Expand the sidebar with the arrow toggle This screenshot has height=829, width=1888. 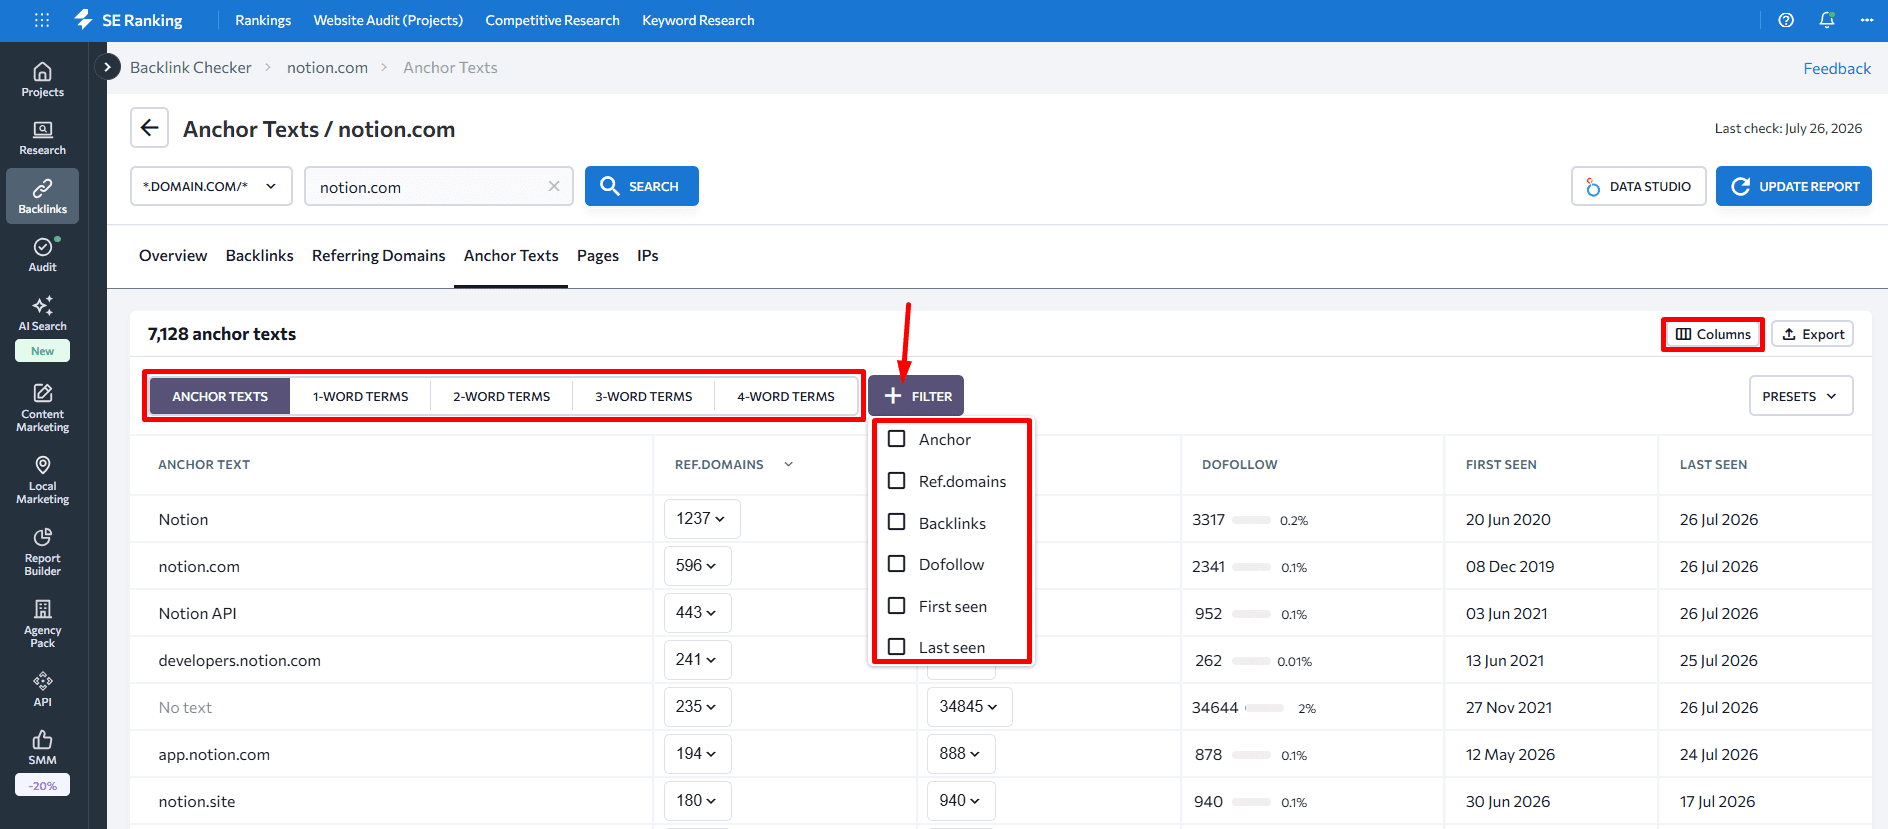pyautogui.click(x=107, y=67)
